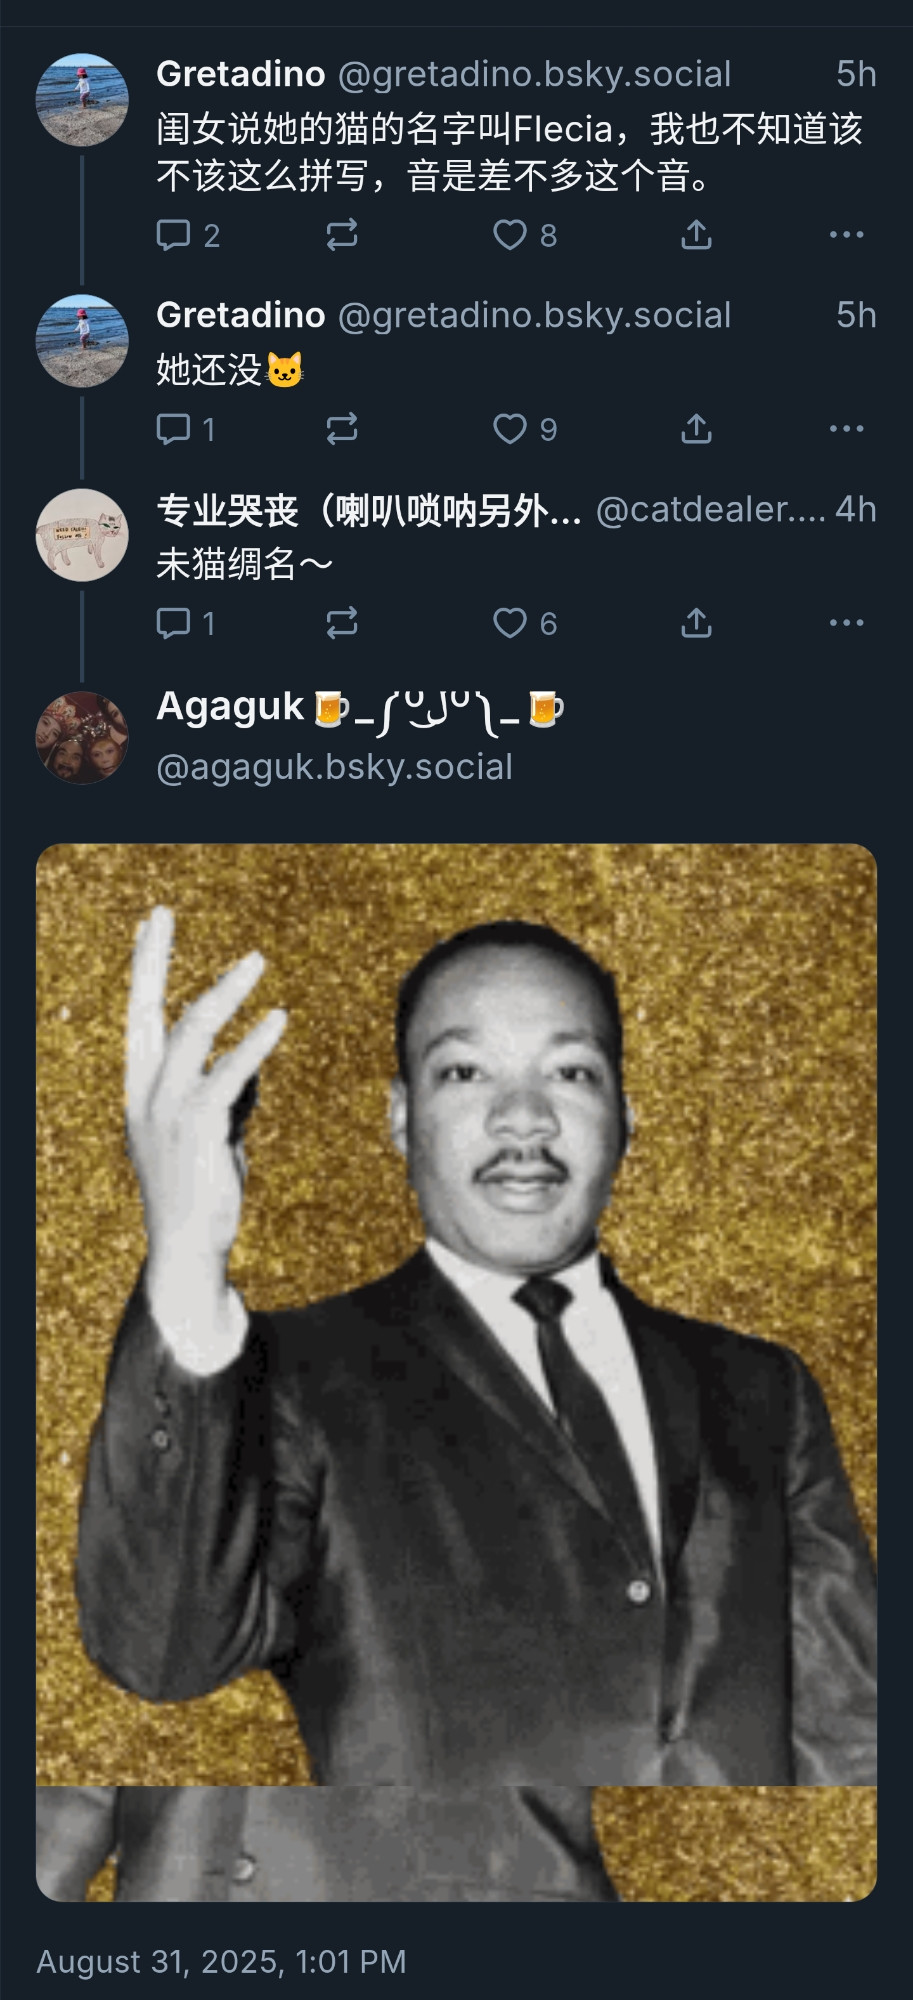Like the first post with 8 likes
The width and height of the screenshot is (913, 2000).
[525, 235]
